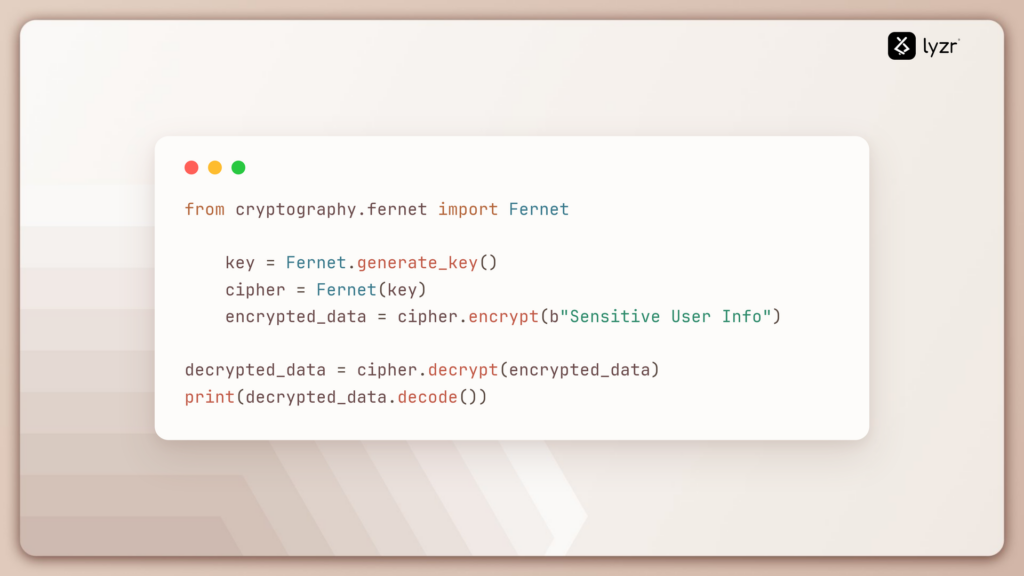Click the 'encrypt' method name
The width and height of the screenshot is (1024, 576).
(504, 317)
